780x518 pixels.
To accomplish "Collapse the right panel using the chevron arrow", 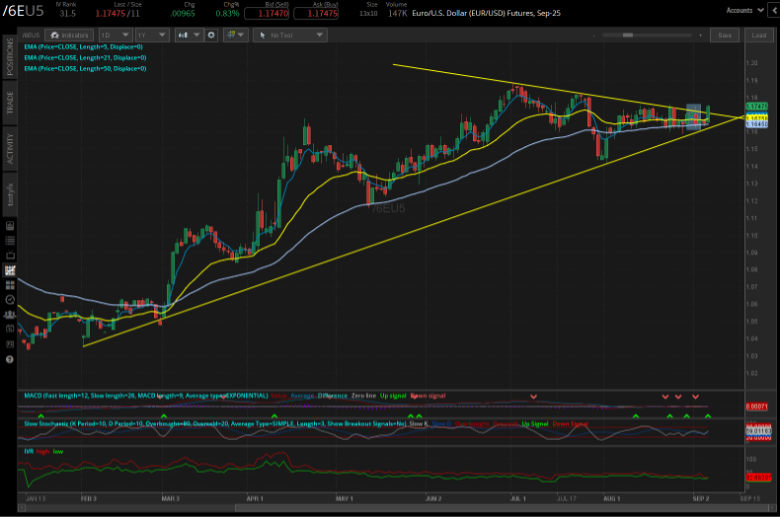I will (775, 10).
